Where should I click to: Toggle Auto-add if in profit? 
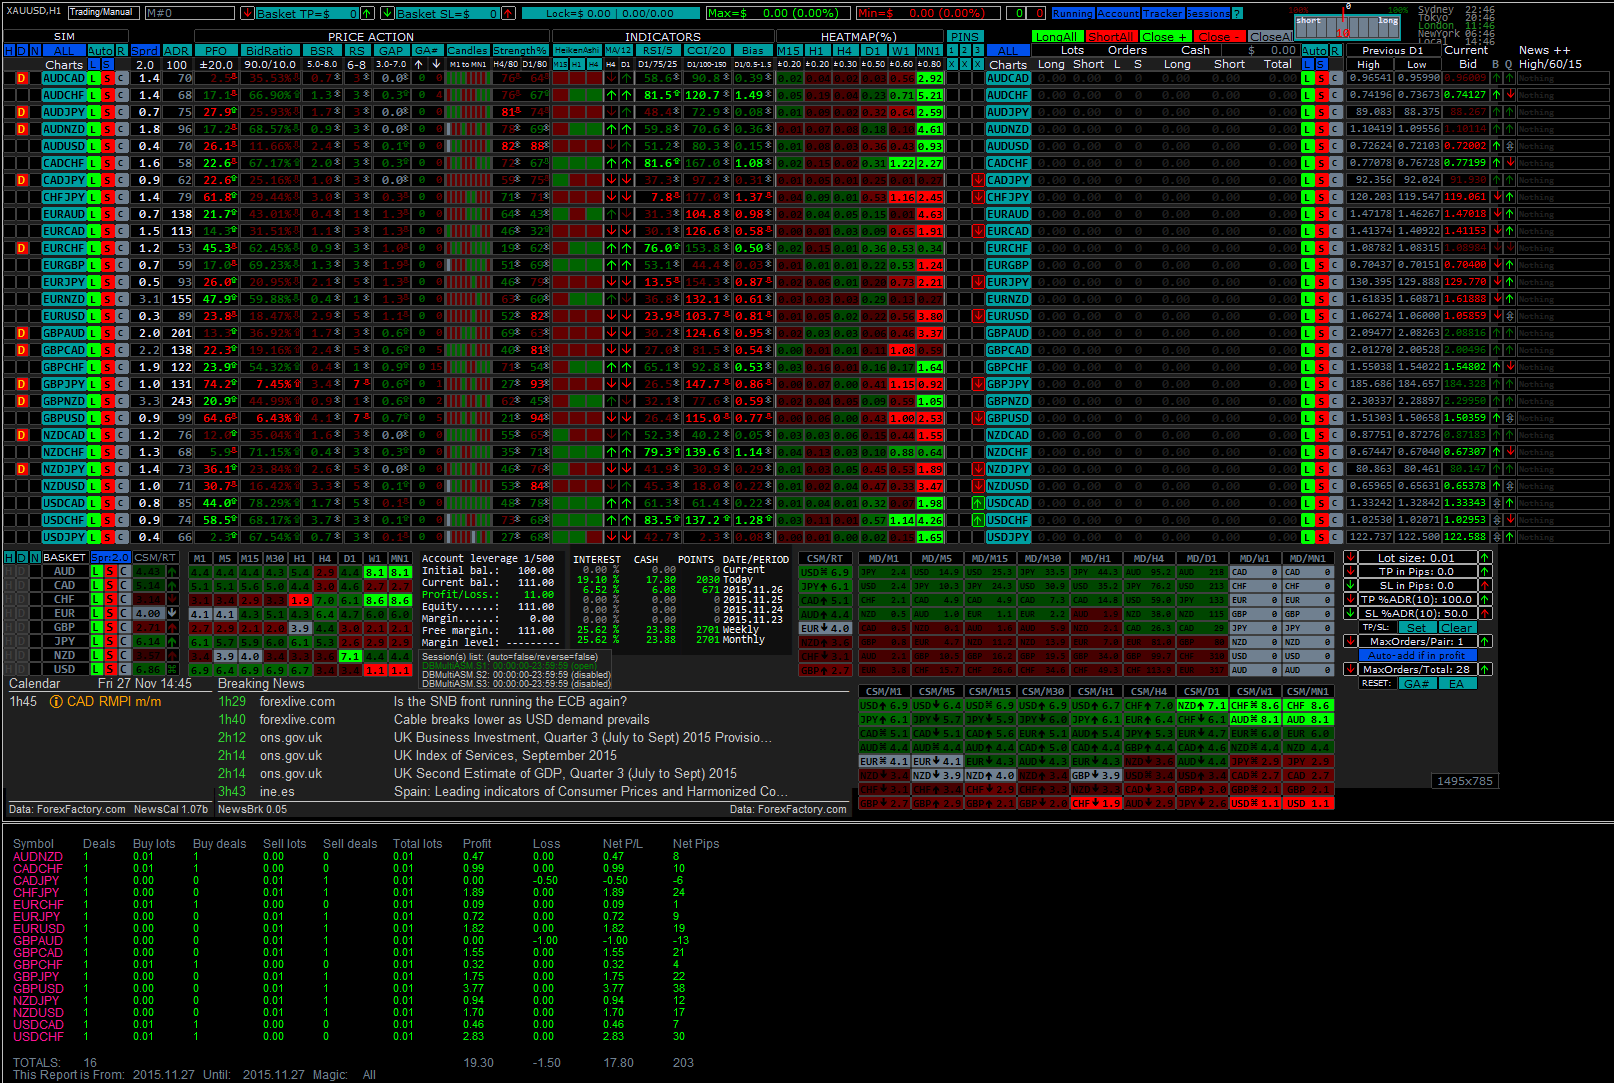pos(1416,656)
